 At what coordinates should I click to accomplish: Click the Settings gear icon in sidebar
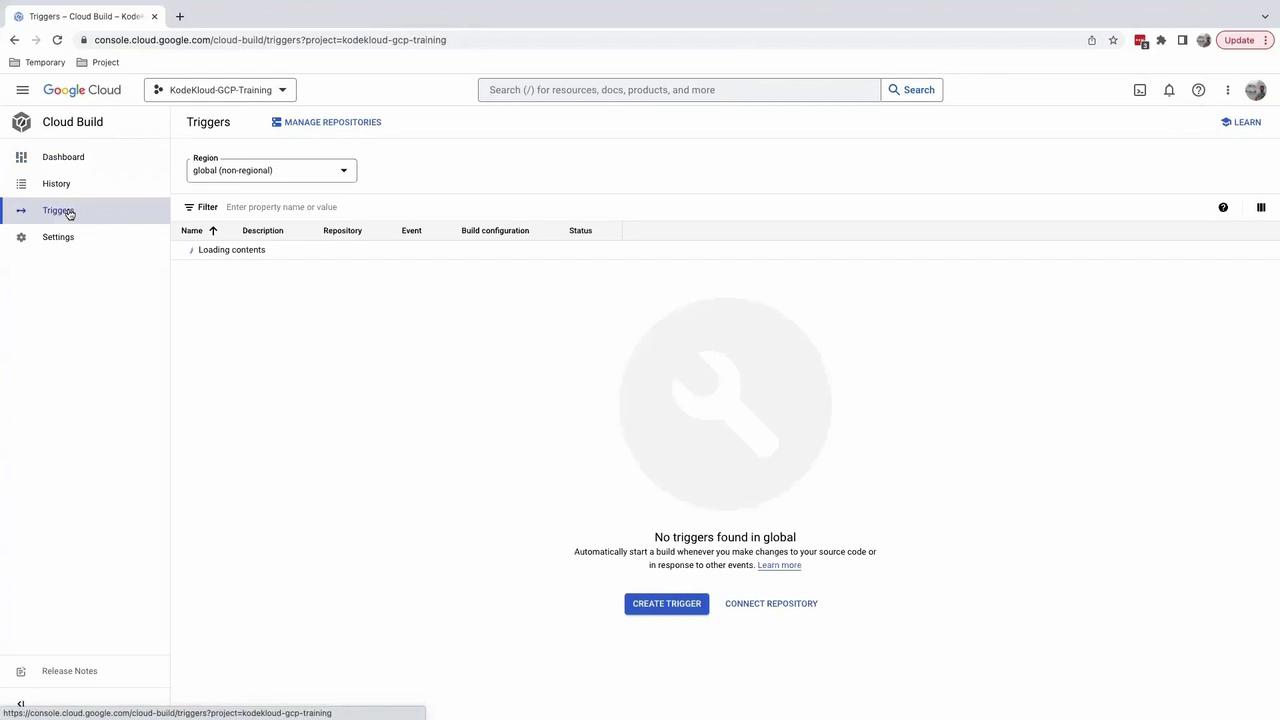click(21, 237)
